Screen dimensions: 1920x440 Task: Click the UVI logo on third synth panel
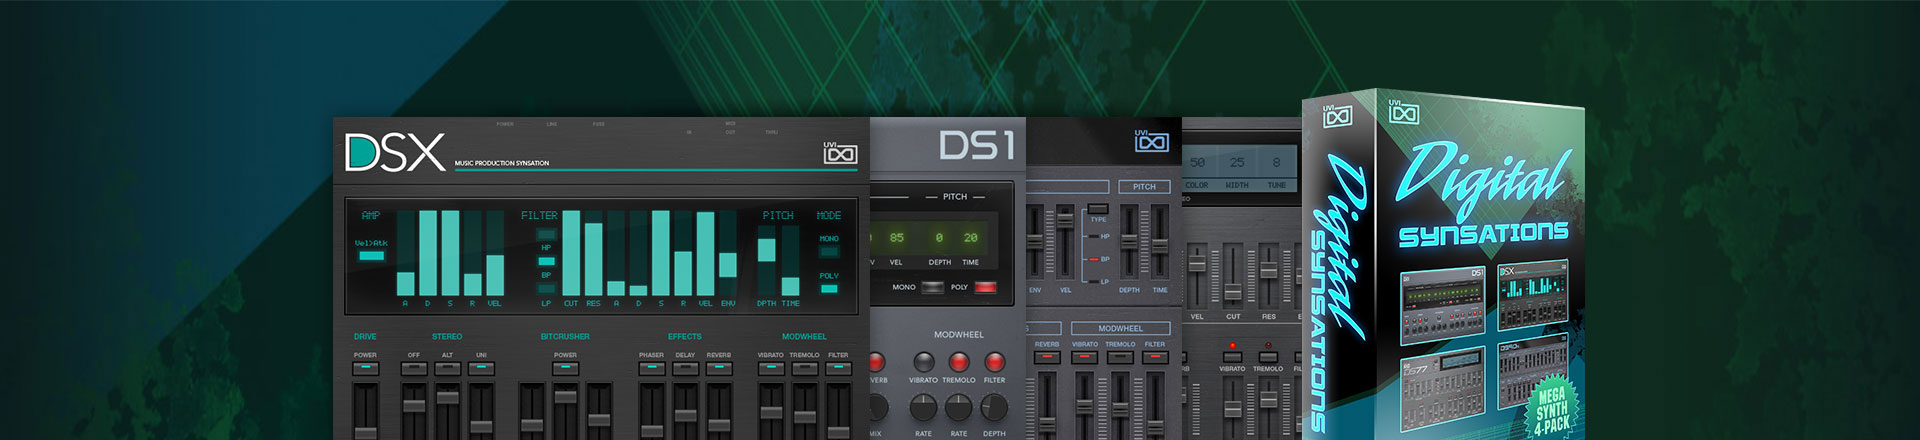tap(1151, 141)
